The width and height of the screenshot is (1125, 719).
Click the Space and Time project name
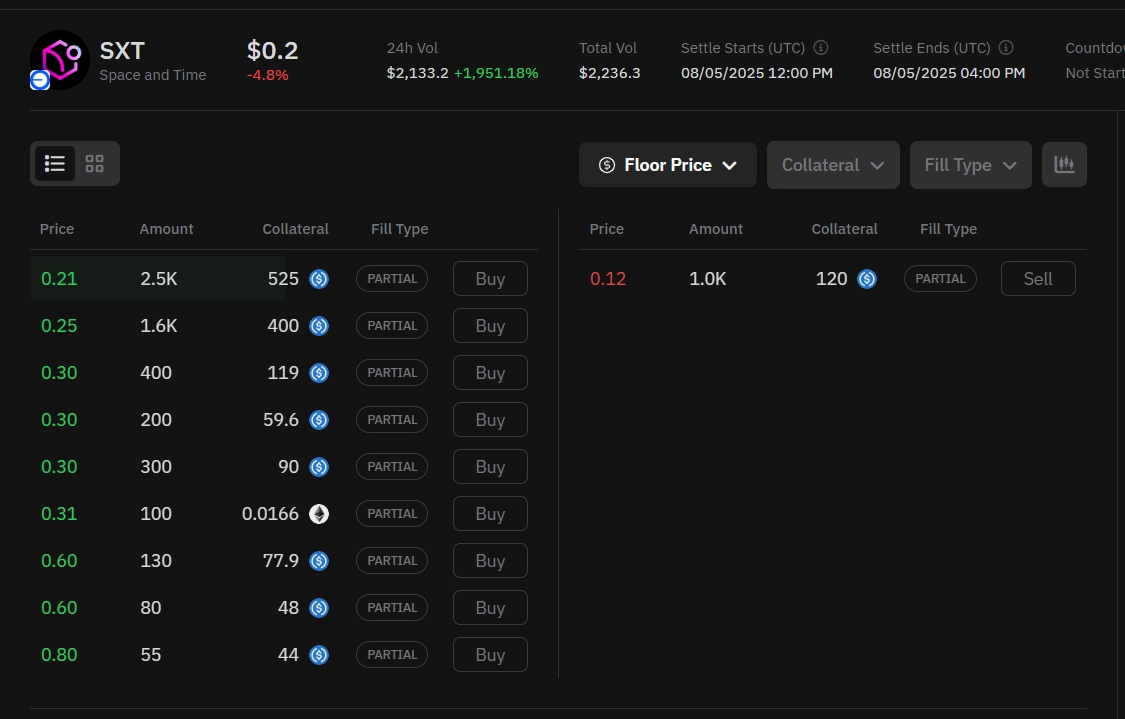click(152, 75)
